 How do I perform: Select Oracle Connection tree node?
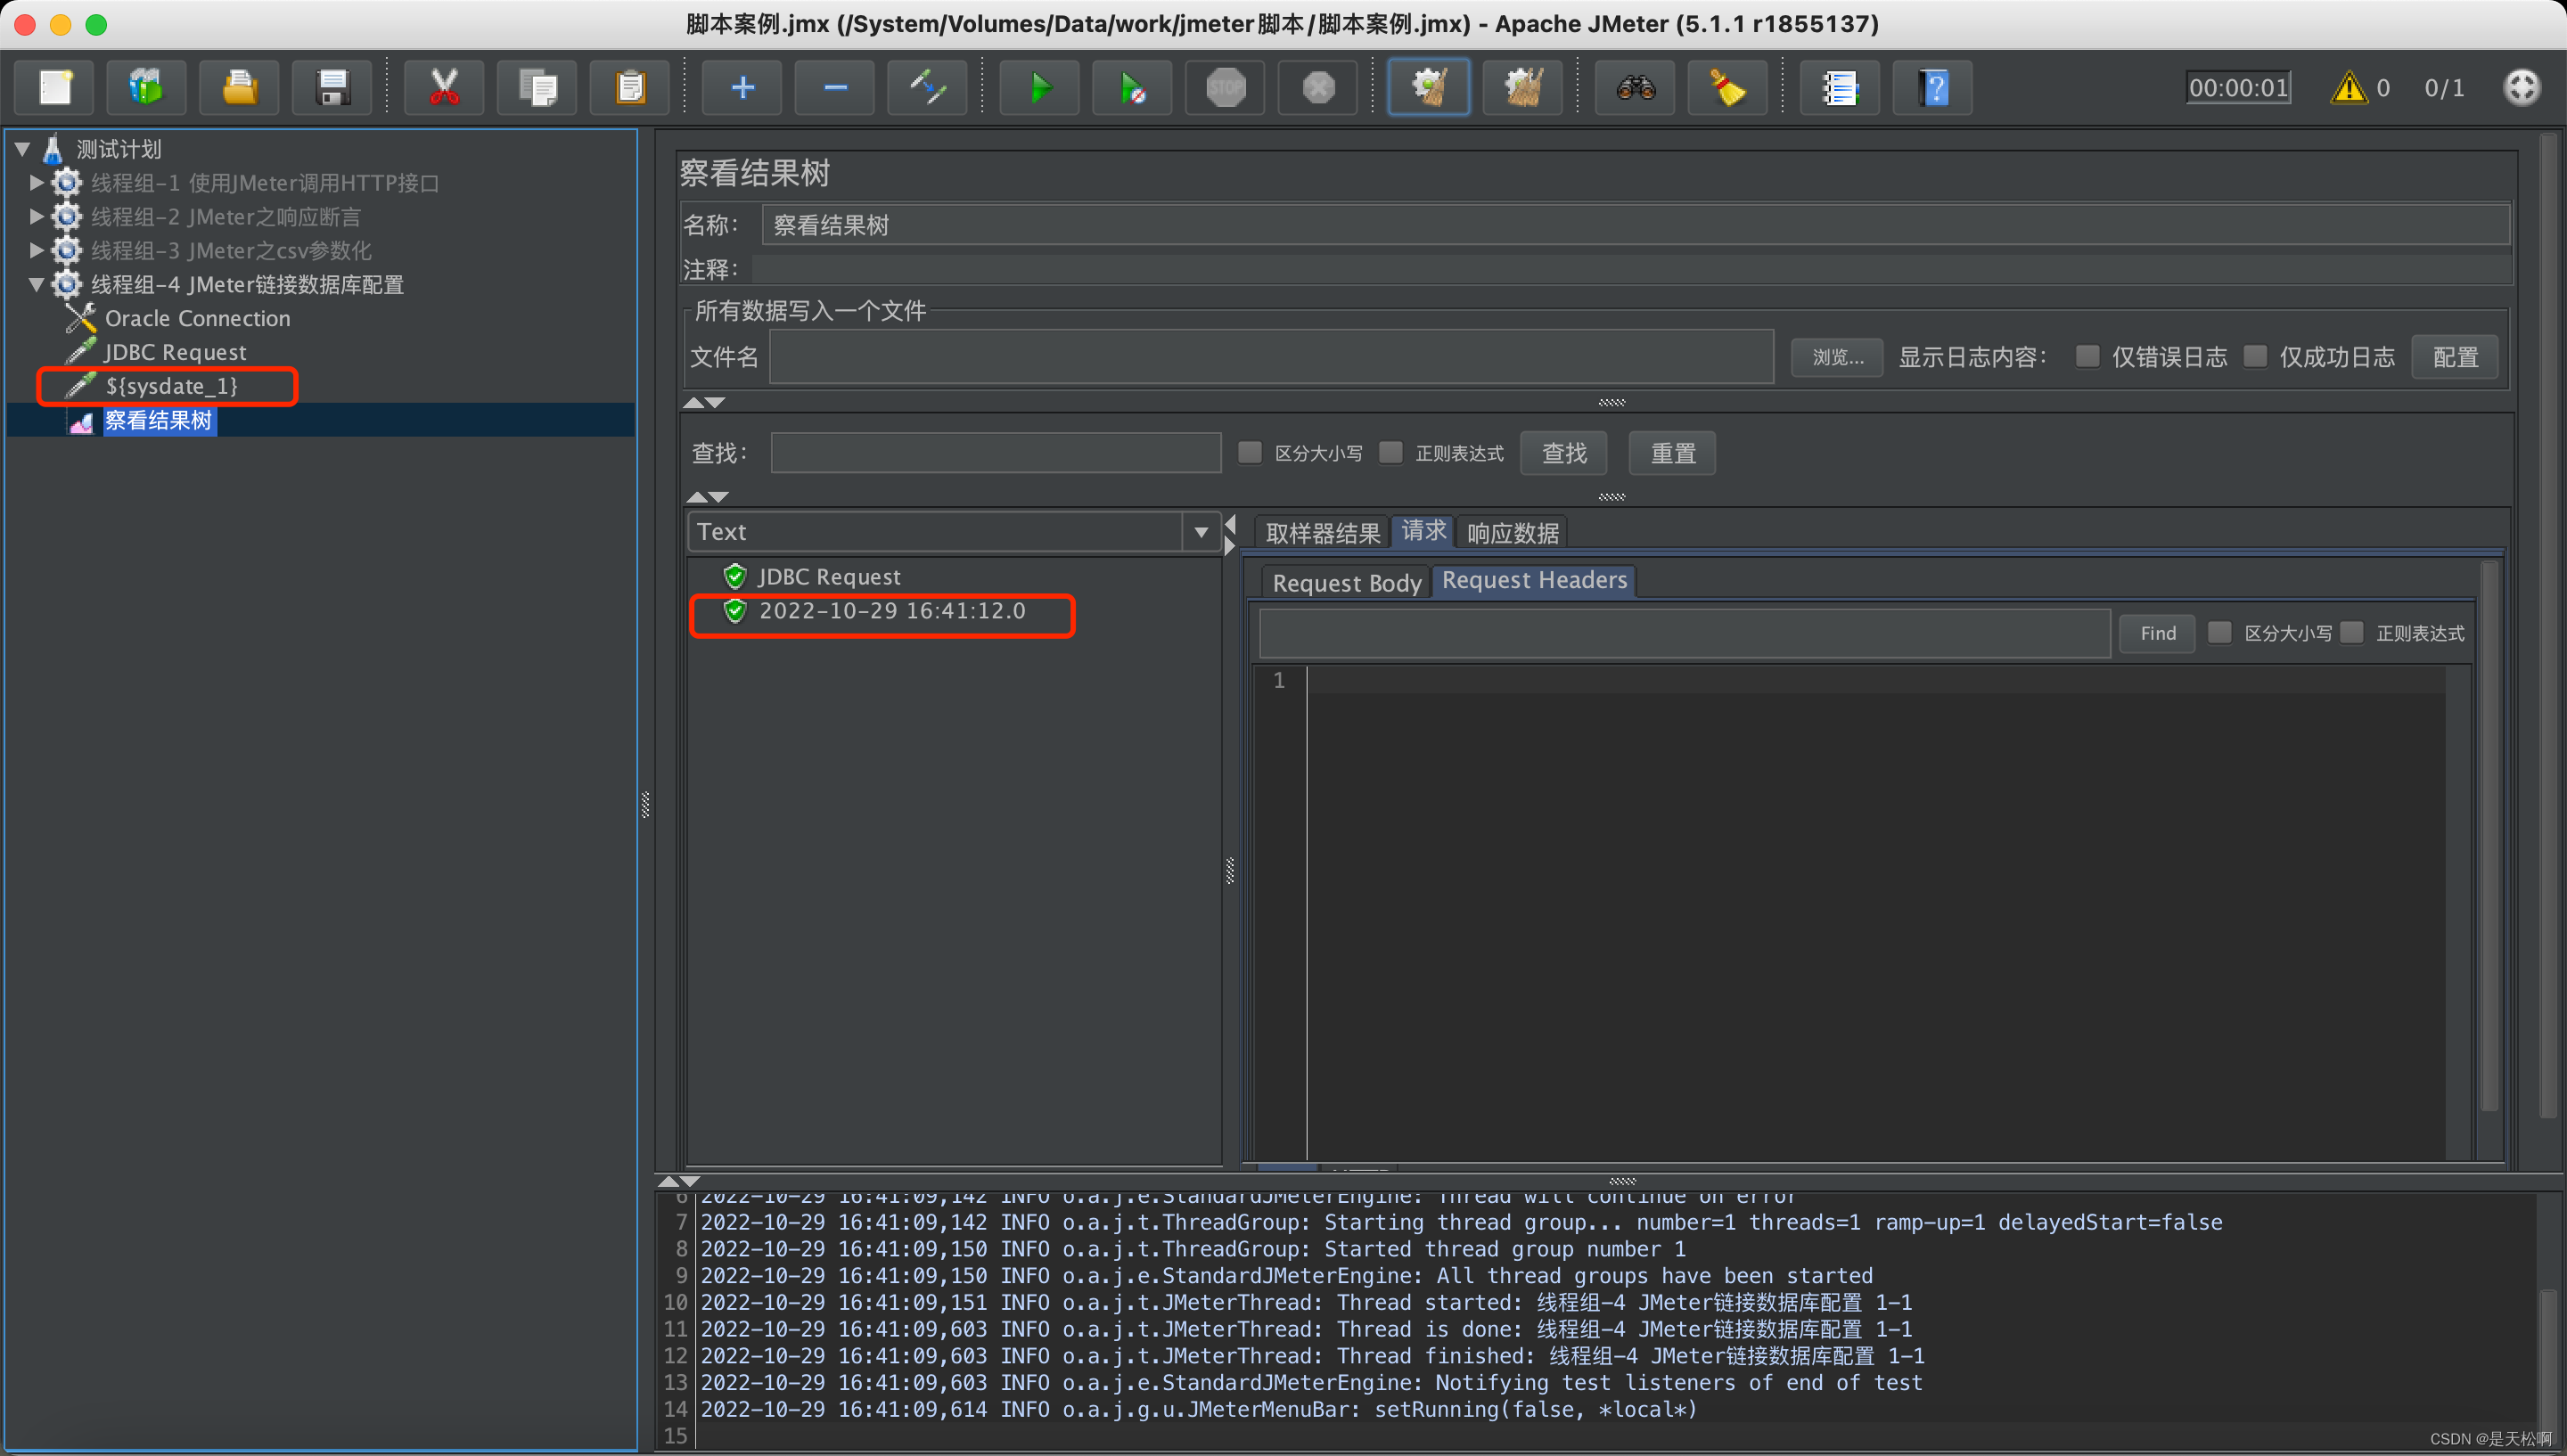(x=197, y=318)
